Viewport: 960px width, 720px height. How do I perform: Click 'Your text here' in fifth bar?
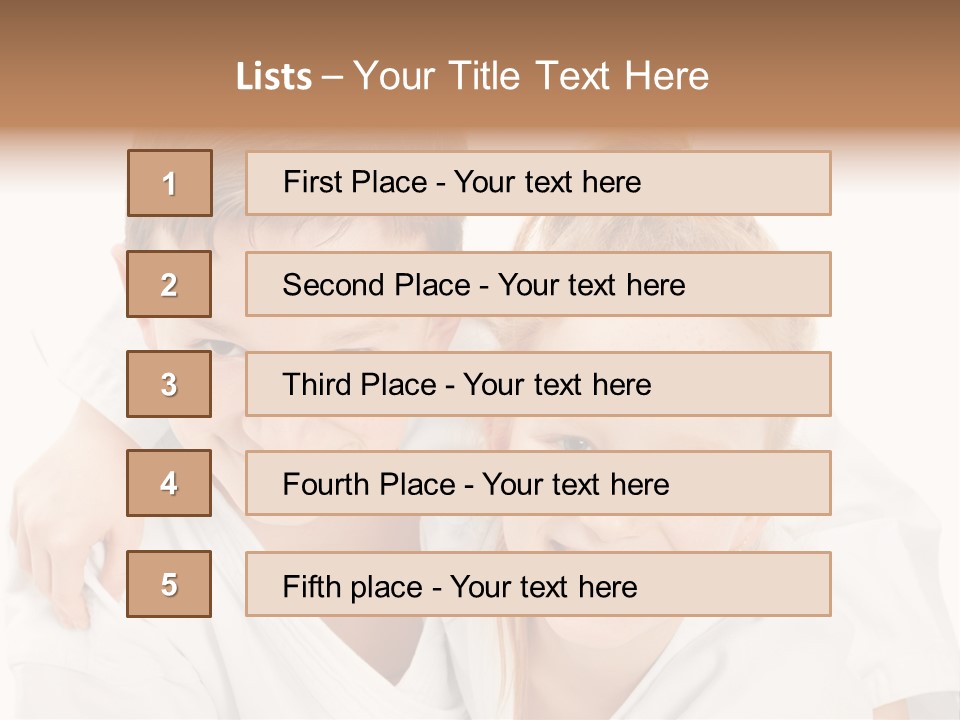point(544,587)
